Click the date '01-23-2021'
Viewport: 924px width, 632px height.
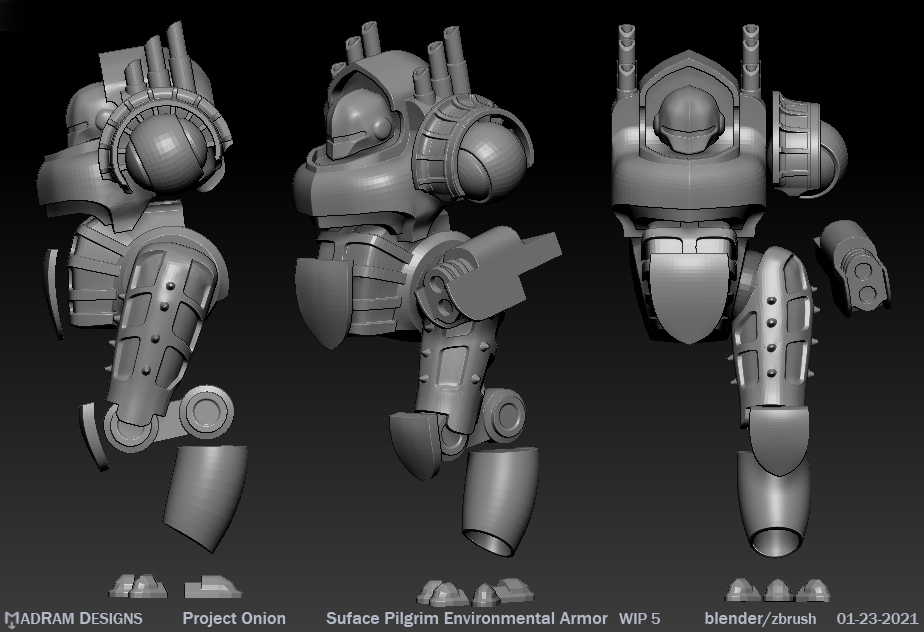[x=877, y=619]
